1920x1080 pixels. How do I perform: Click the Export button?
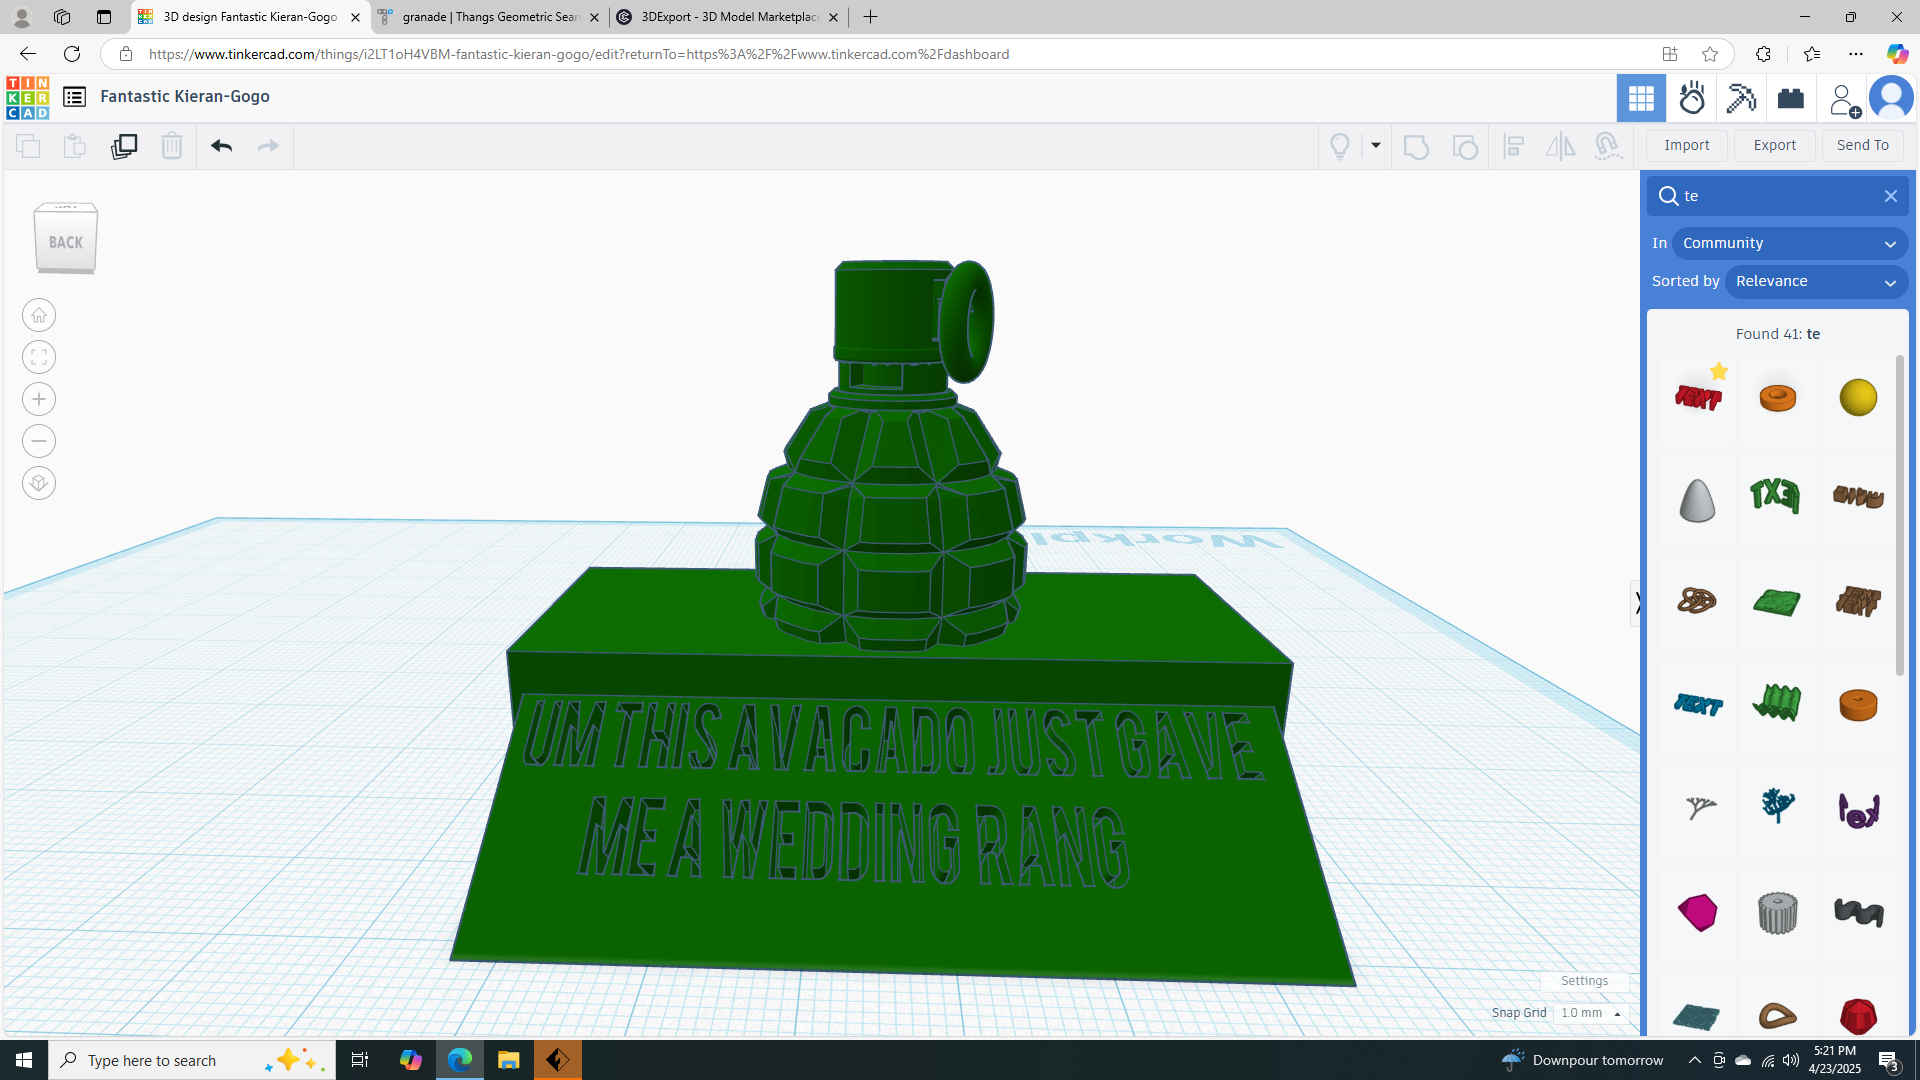coord(1775,145)
